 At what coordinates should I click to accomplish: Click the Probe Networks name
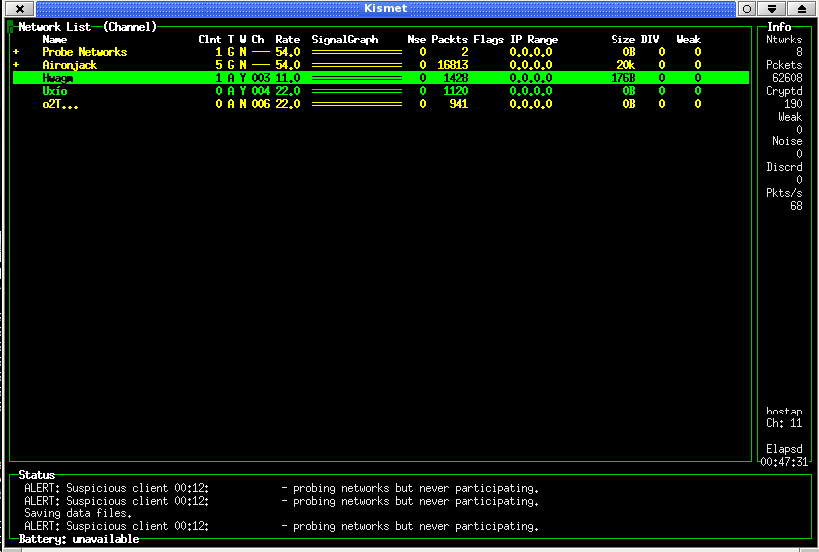tap(84, 52)
